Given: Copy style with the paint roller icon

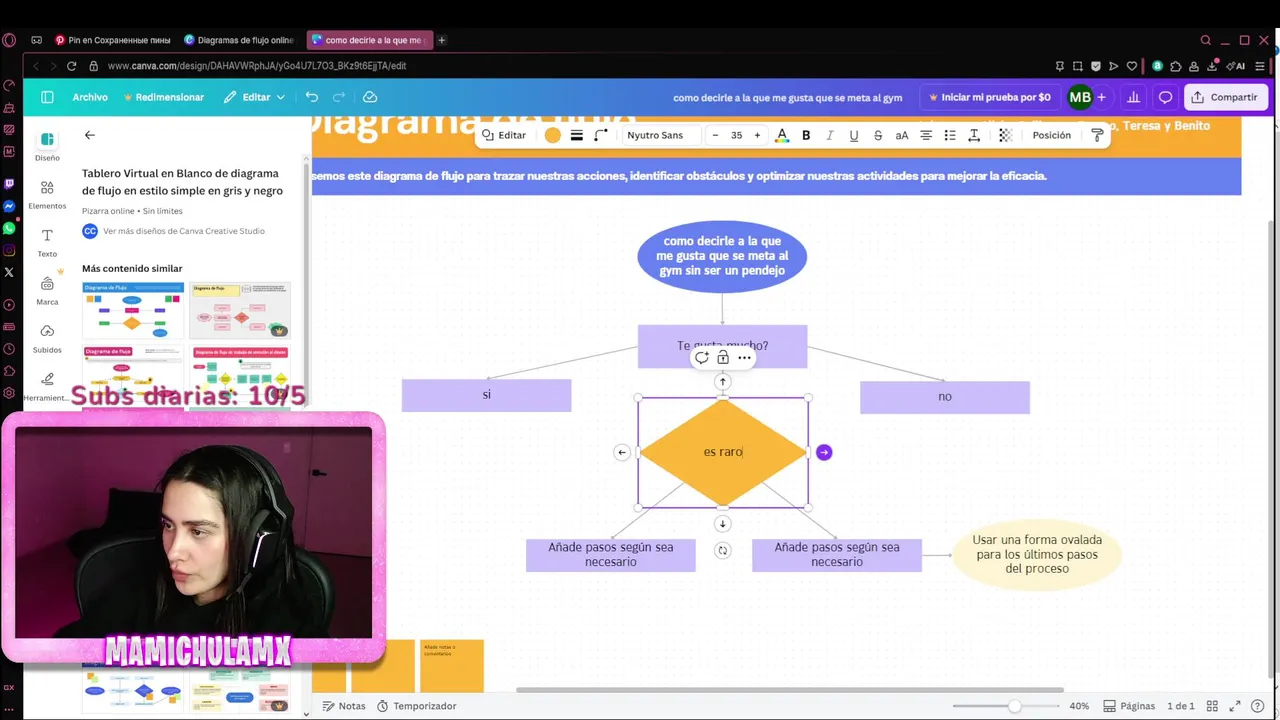Looking at the screenshot, I should click(1097, 135).
